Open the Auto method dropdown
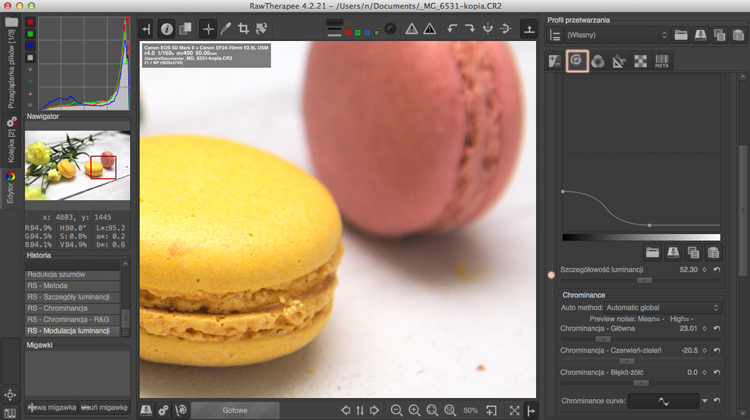Viewport: 750px width, 420px height. [662, 308]
